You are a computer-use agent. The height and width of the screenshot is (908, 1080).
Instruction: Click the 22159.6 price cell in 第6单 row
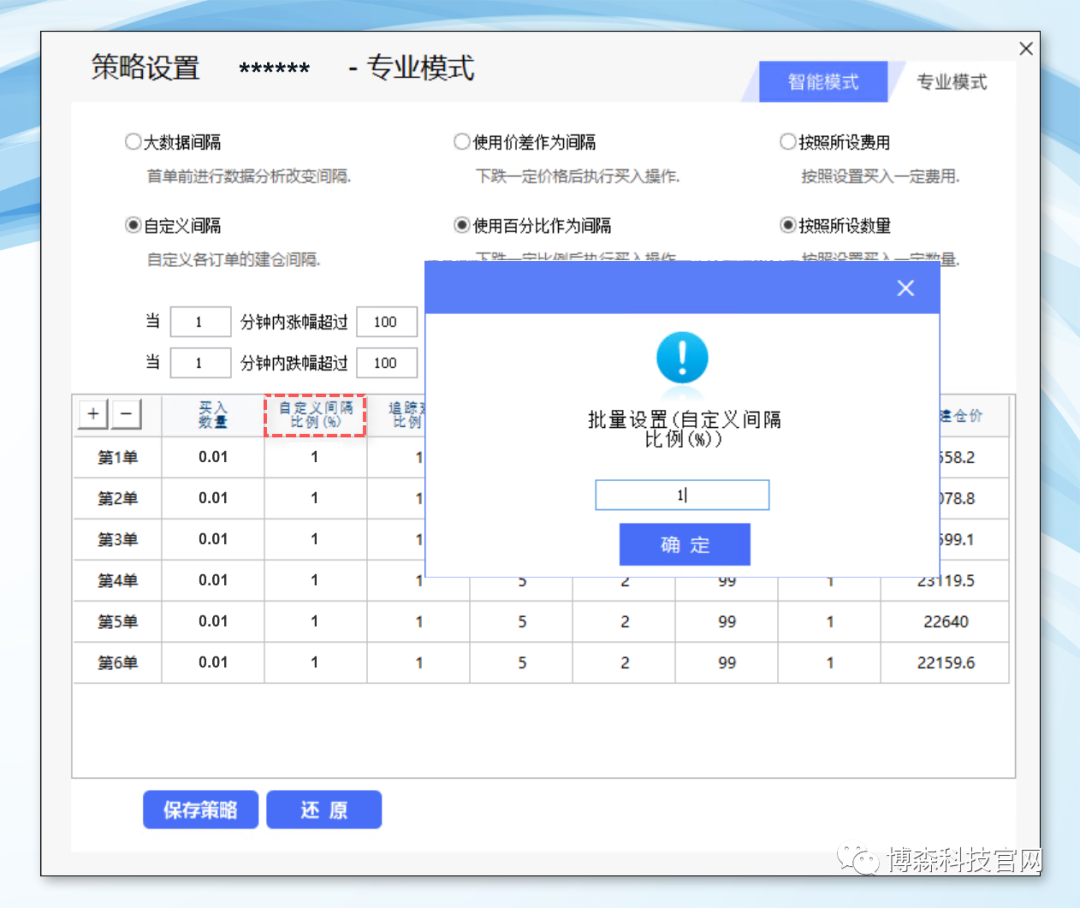945,663
